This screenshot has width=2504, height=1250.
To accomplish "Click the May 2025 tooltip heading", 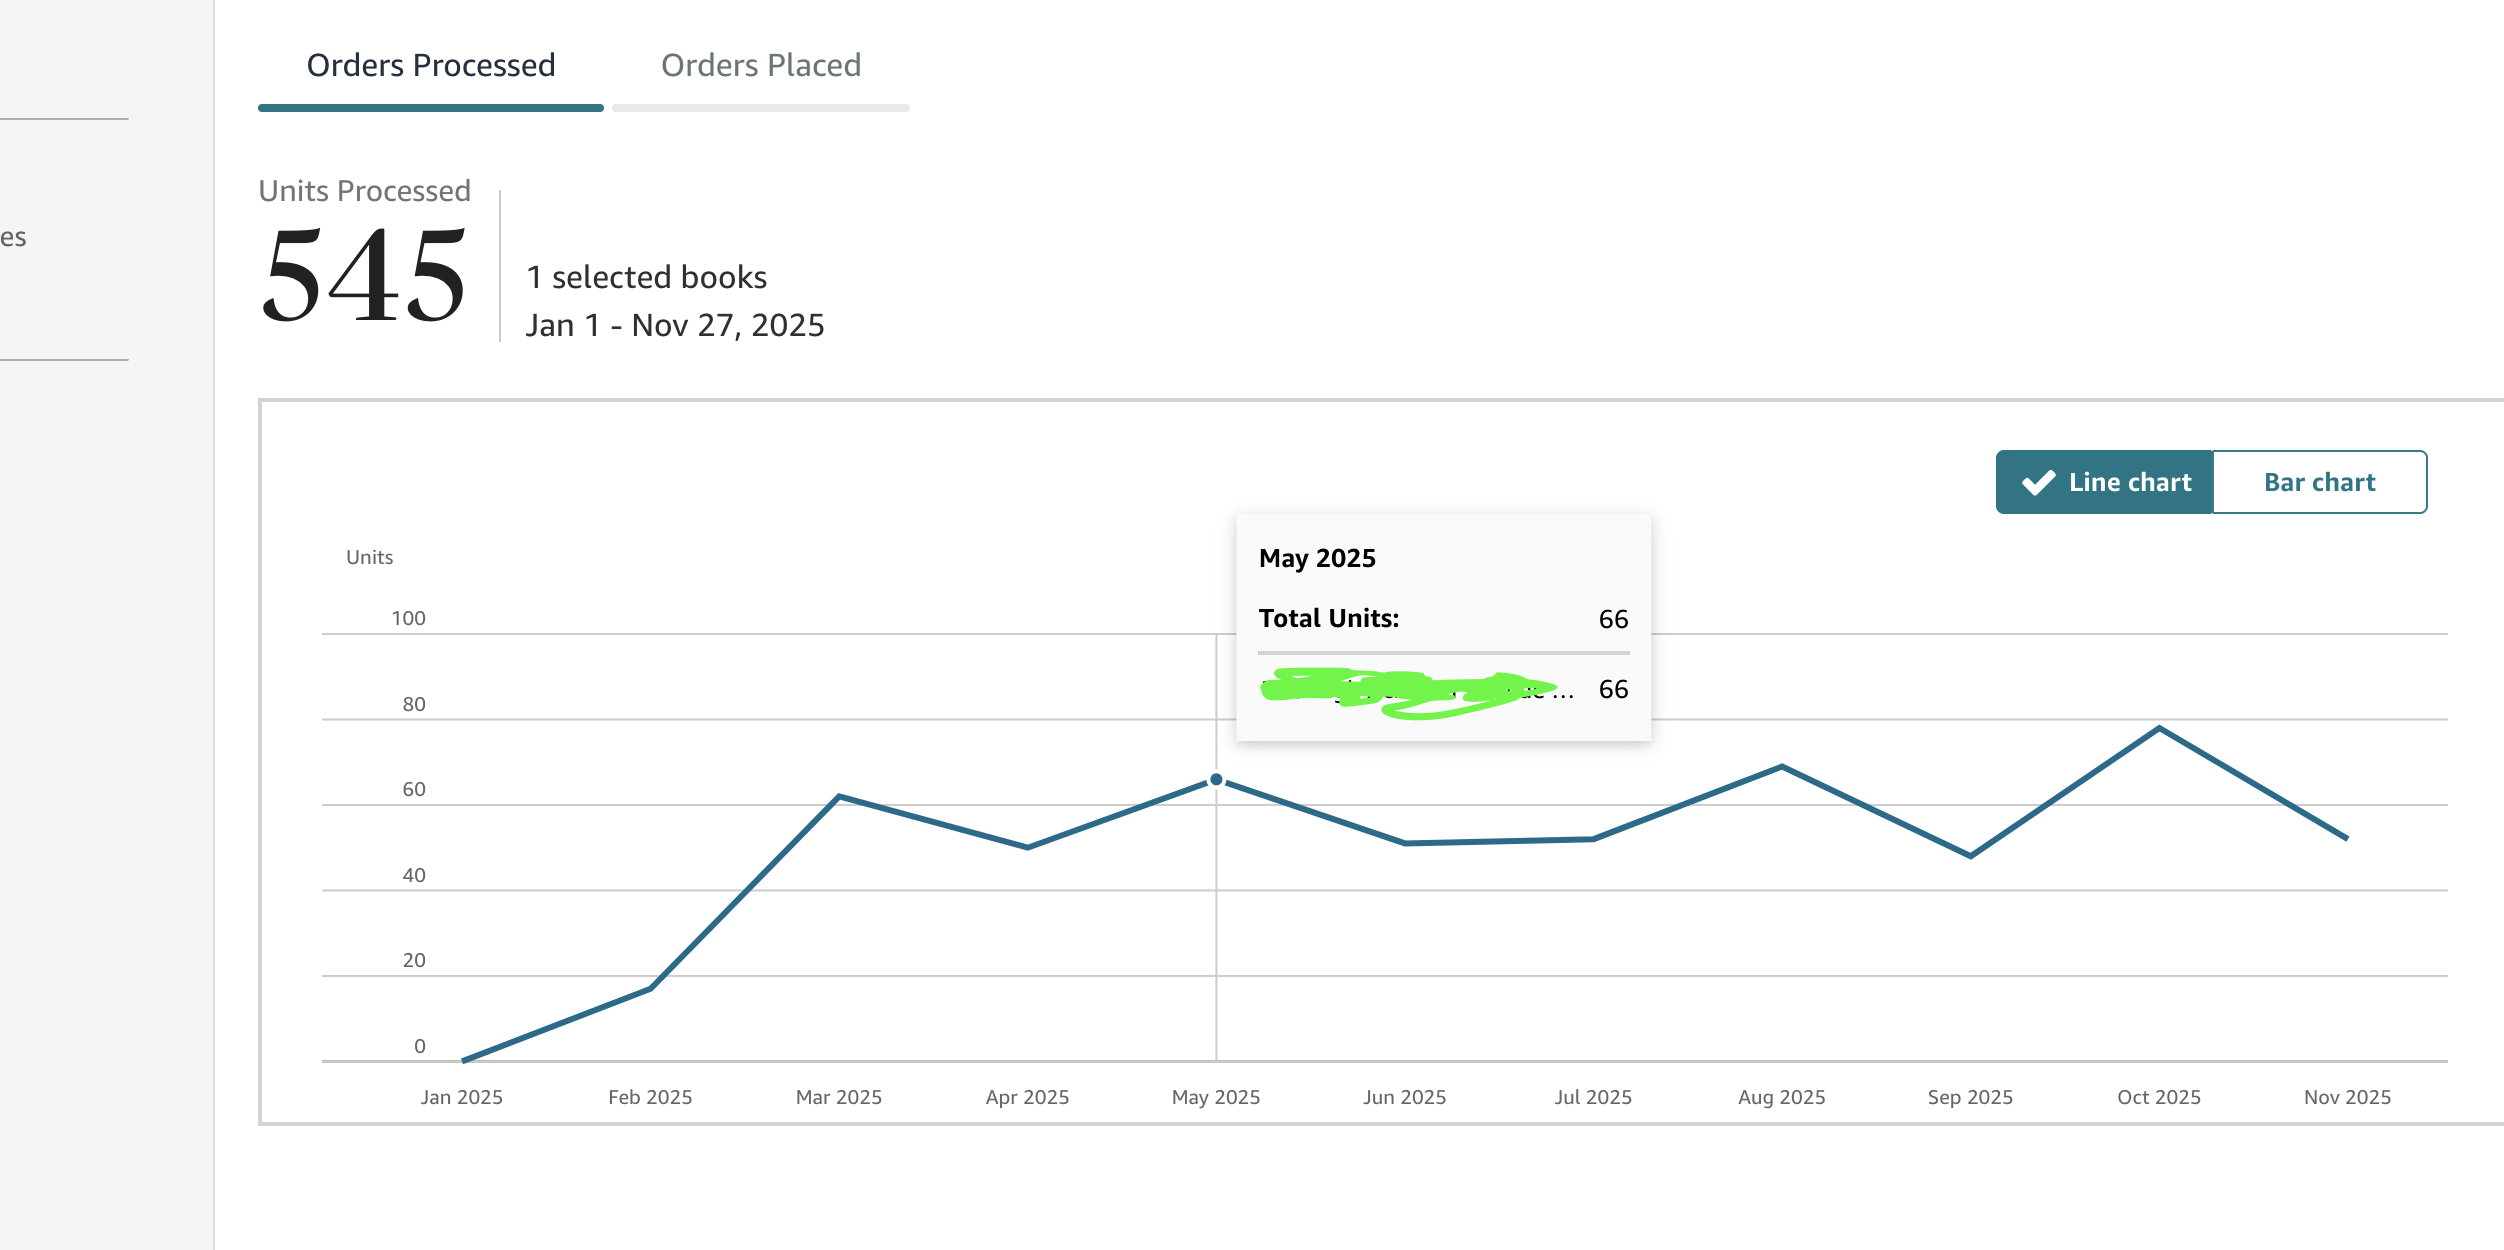I will click(x=1317, y=558).
